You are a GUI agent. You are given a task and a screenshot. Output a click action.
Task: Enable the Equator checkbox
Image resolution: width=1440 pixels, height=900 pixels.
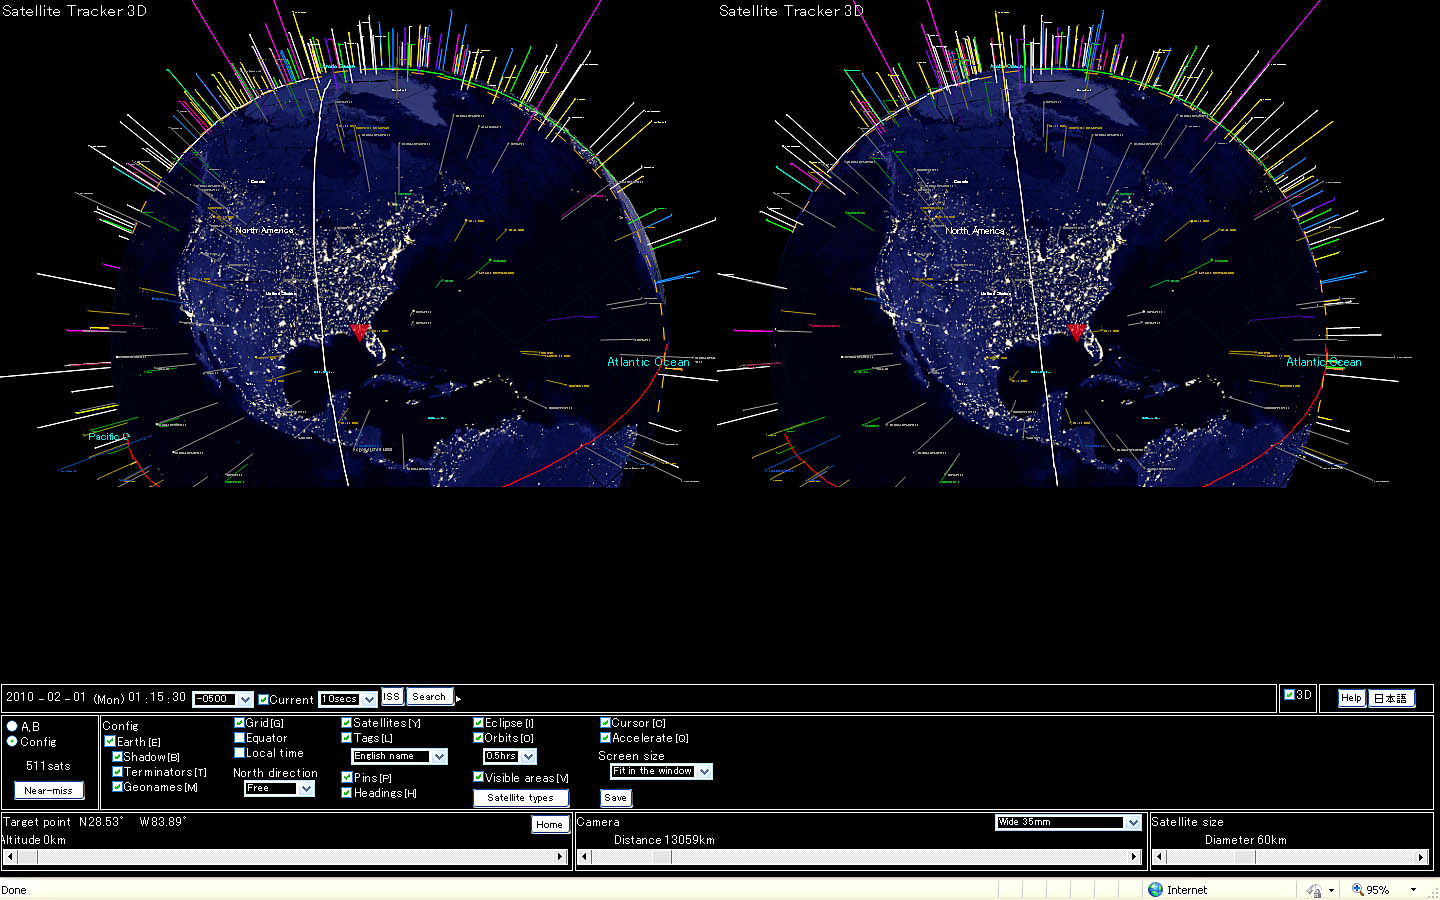[239, 738]
